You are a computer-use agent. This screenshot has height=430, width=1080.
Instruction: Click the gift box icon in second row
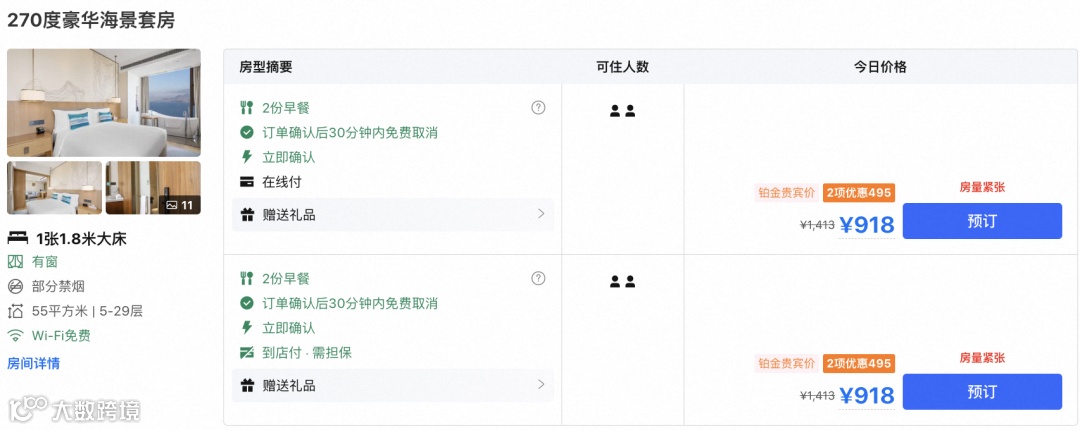point(247,385)
